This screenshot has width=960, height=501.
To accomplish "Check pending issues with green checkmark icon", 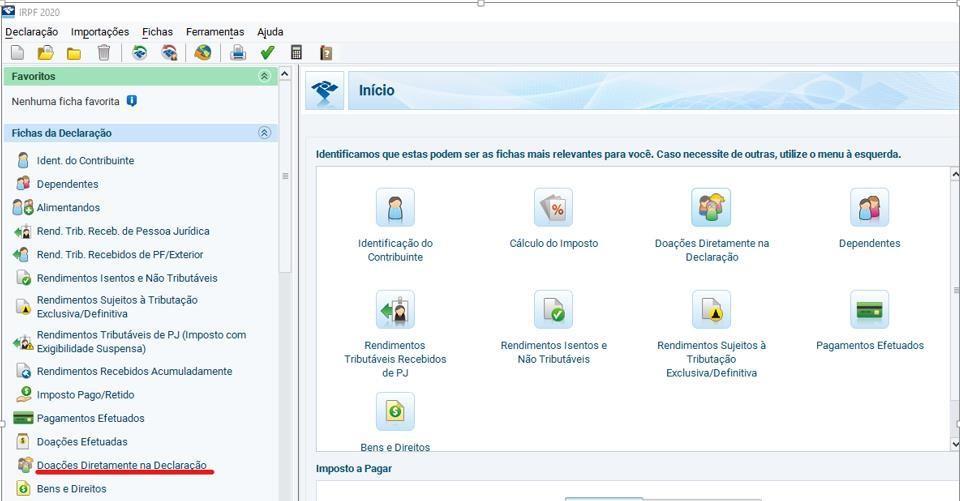I will coord(268,53).
